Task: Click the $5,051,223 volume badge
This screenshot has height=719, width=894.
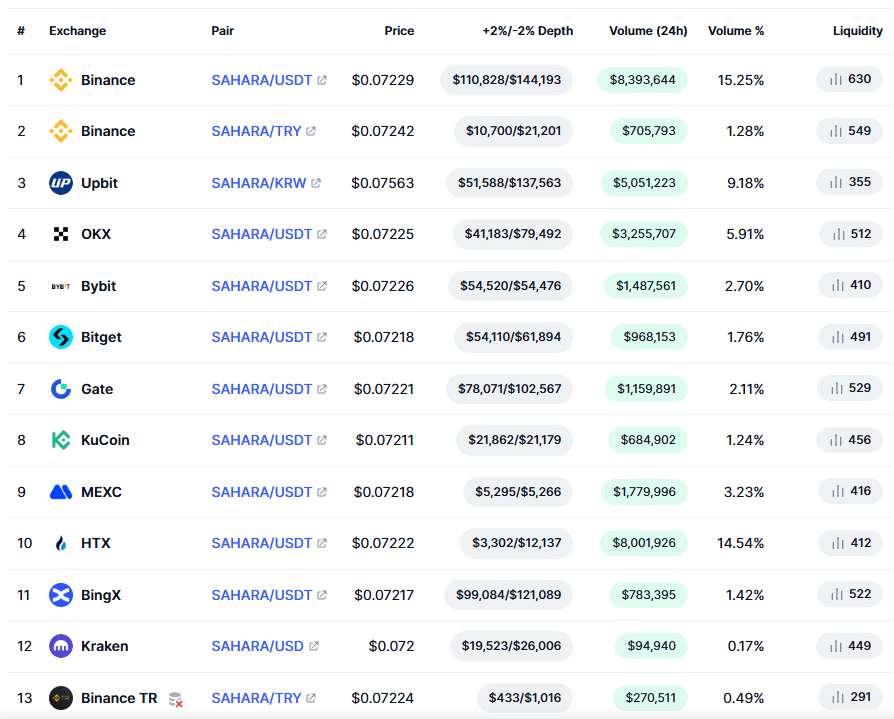Action: pyautogui.click(x=644, y=183)
